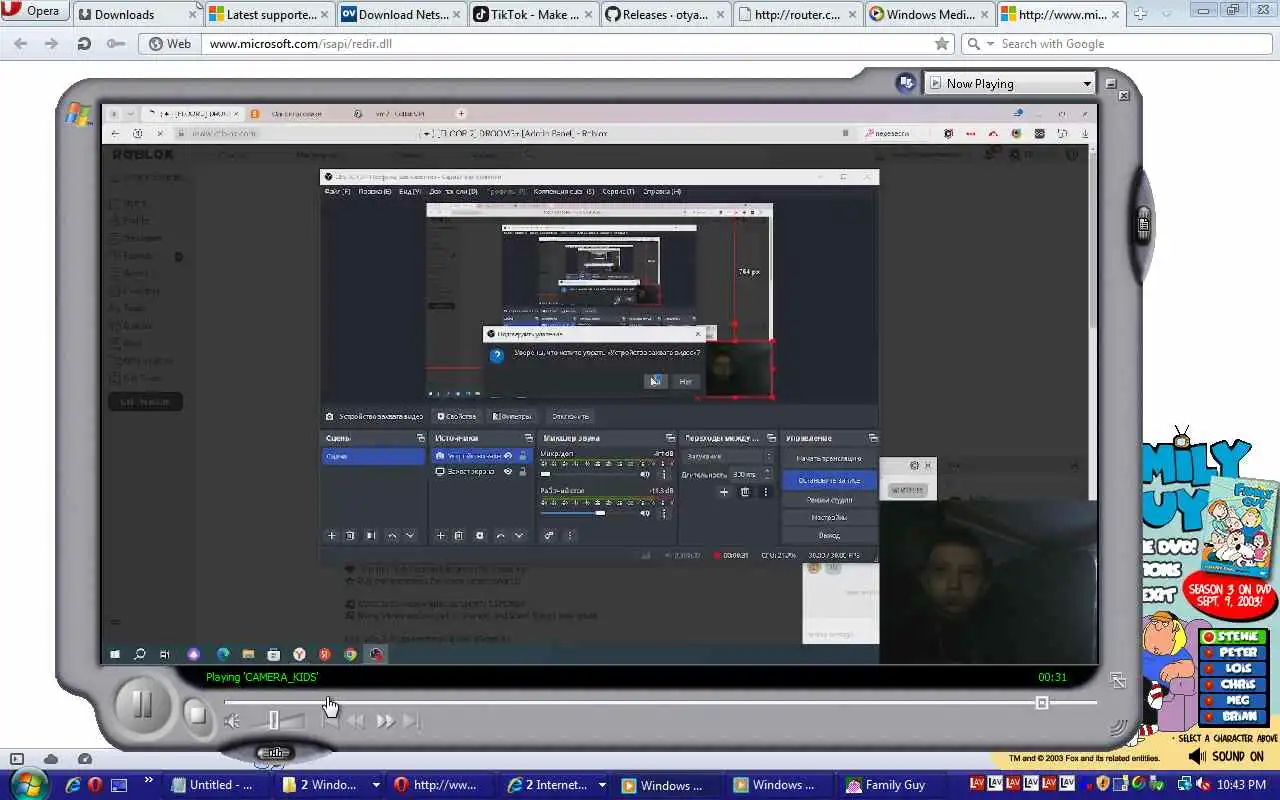
Task: Click the password wand key icon
Action: tap(116, 44)
